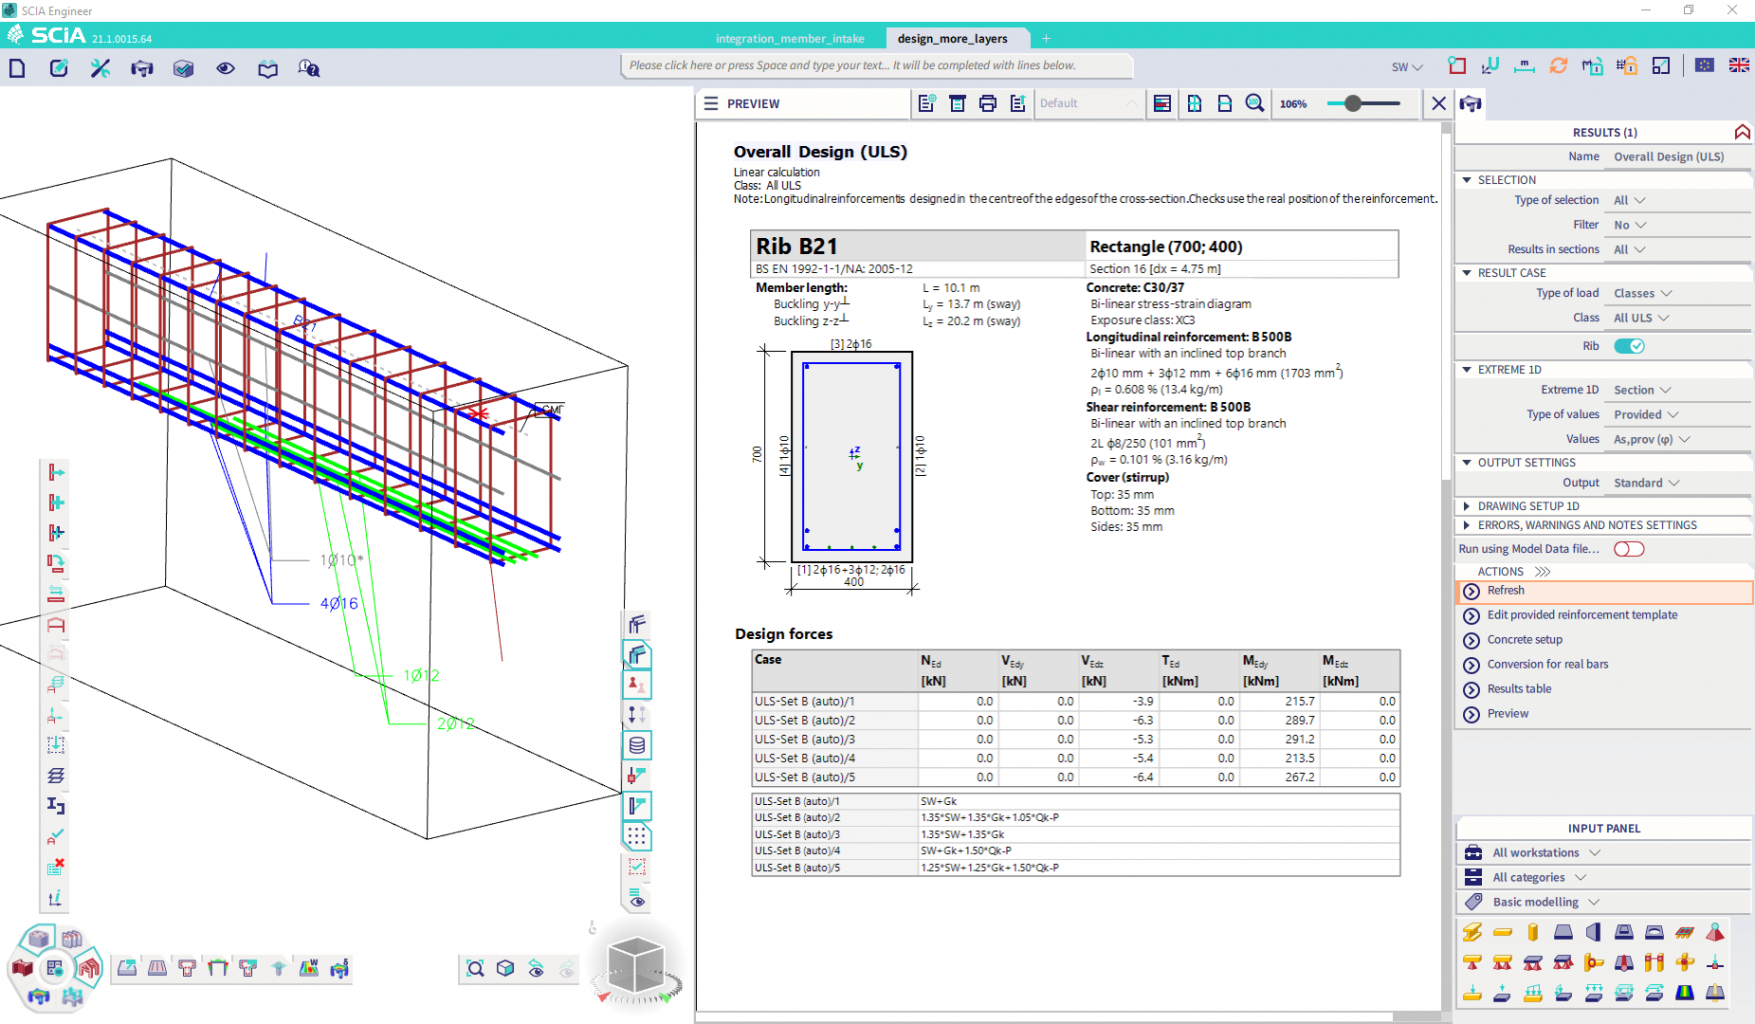Open the tools icon in the top toolbar
This screenshot has height=1024, width=1755.
click(x=99, y=68)
